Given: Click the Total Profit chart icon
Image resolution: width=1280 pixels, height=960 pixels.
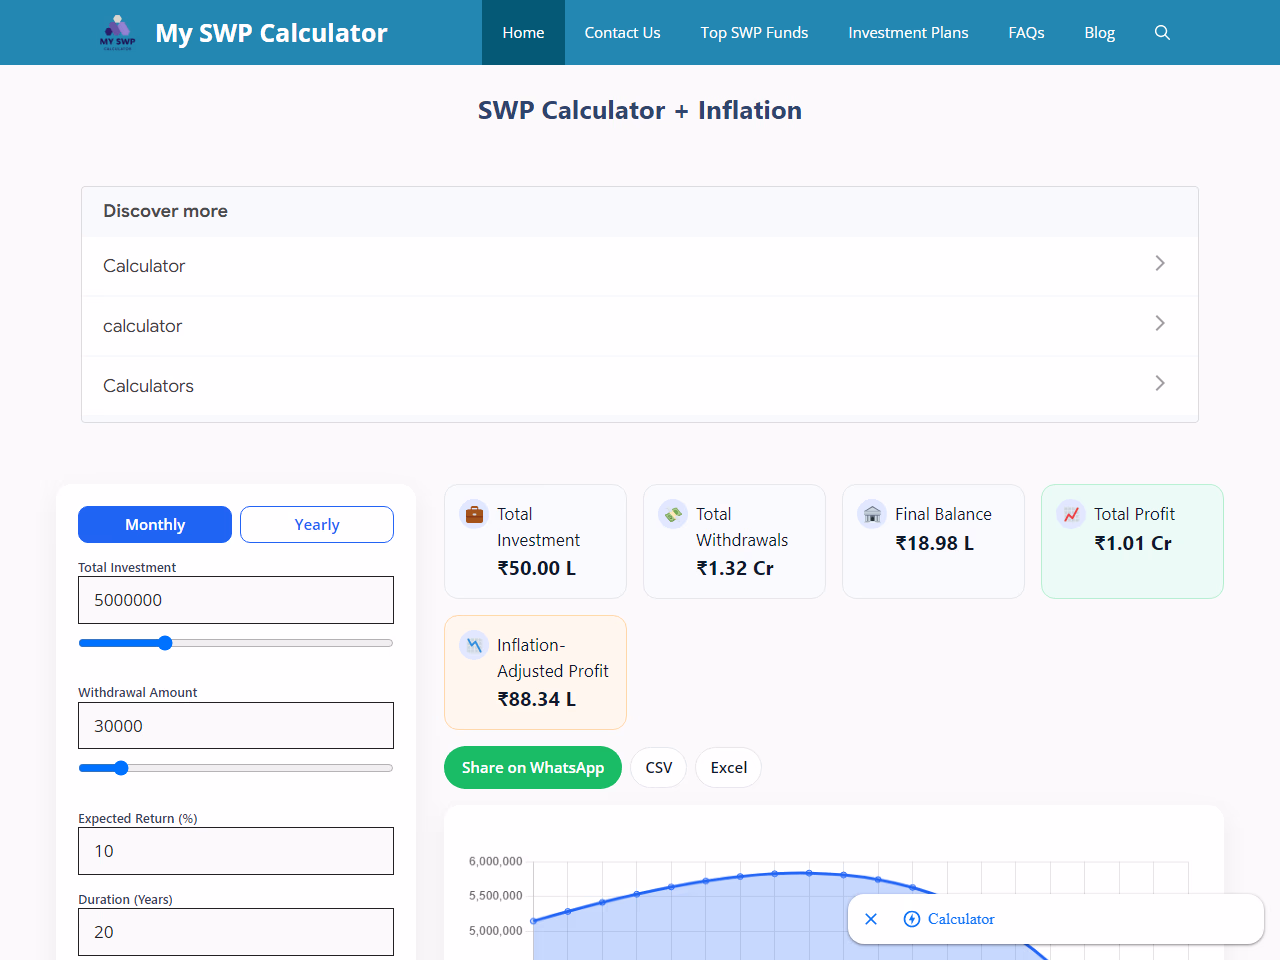Looking at the screenshot, I should 1071,514.
